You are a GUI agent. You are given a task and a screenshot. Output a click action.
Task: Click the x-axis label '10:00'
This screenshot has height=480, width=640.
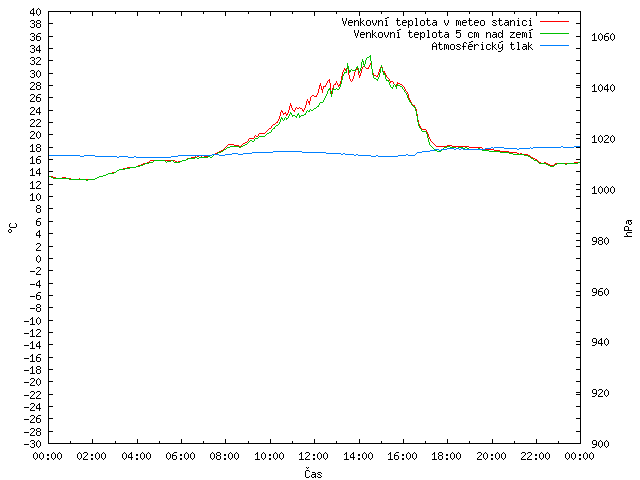point(269,456)
